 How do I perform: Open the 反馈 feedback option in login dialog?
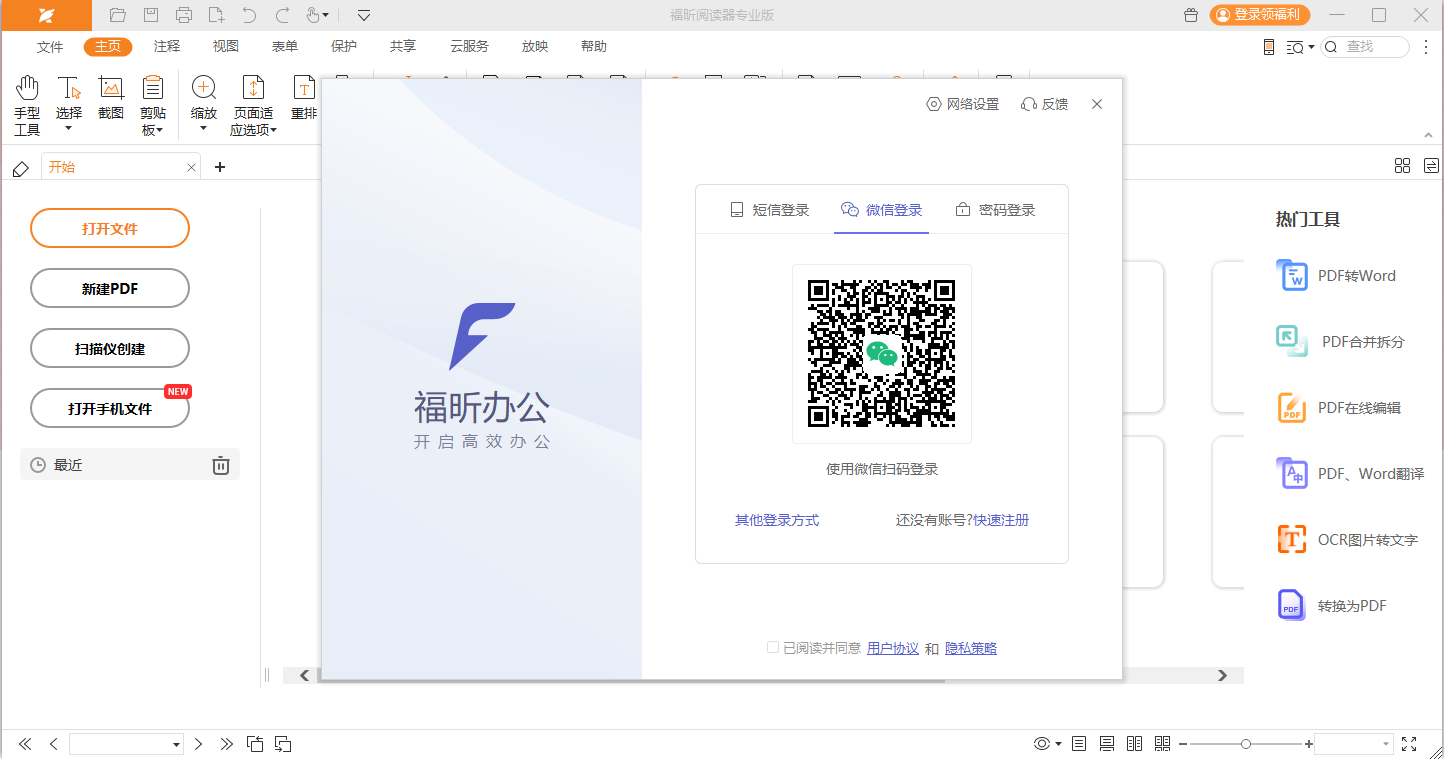[1044, 104]
